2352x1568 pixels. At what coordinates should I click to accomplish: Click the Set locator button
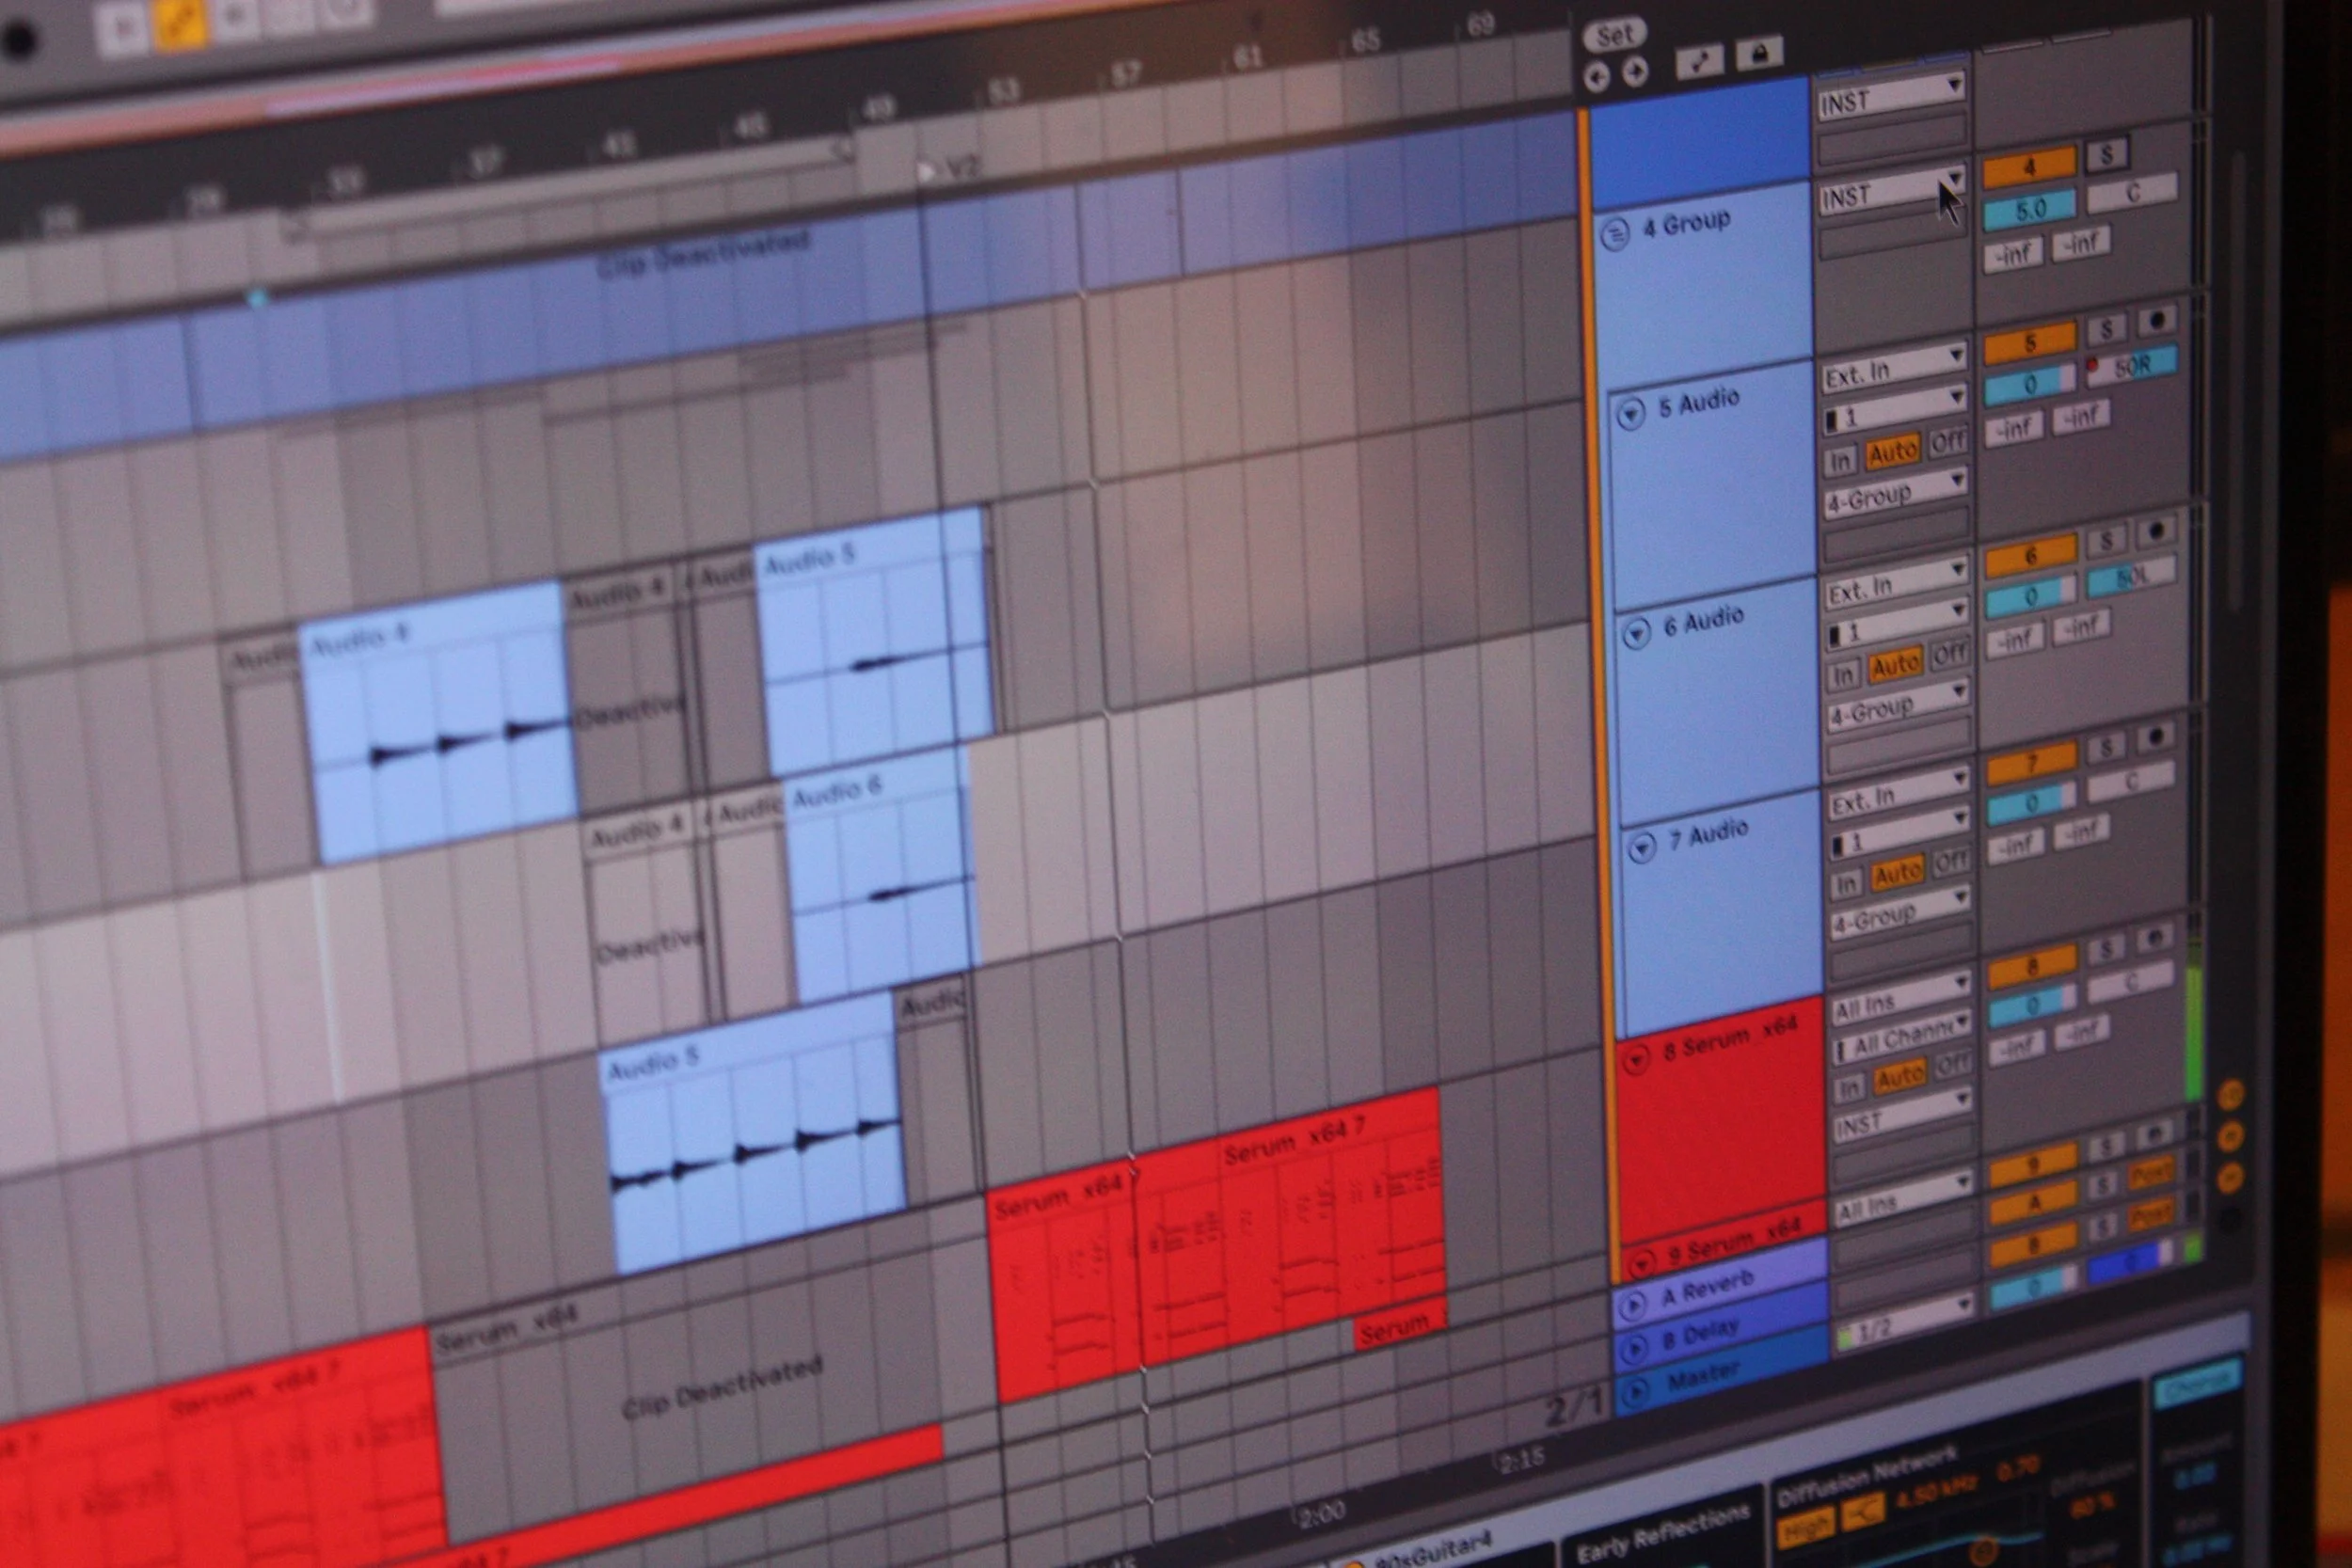coord(1614,36)
